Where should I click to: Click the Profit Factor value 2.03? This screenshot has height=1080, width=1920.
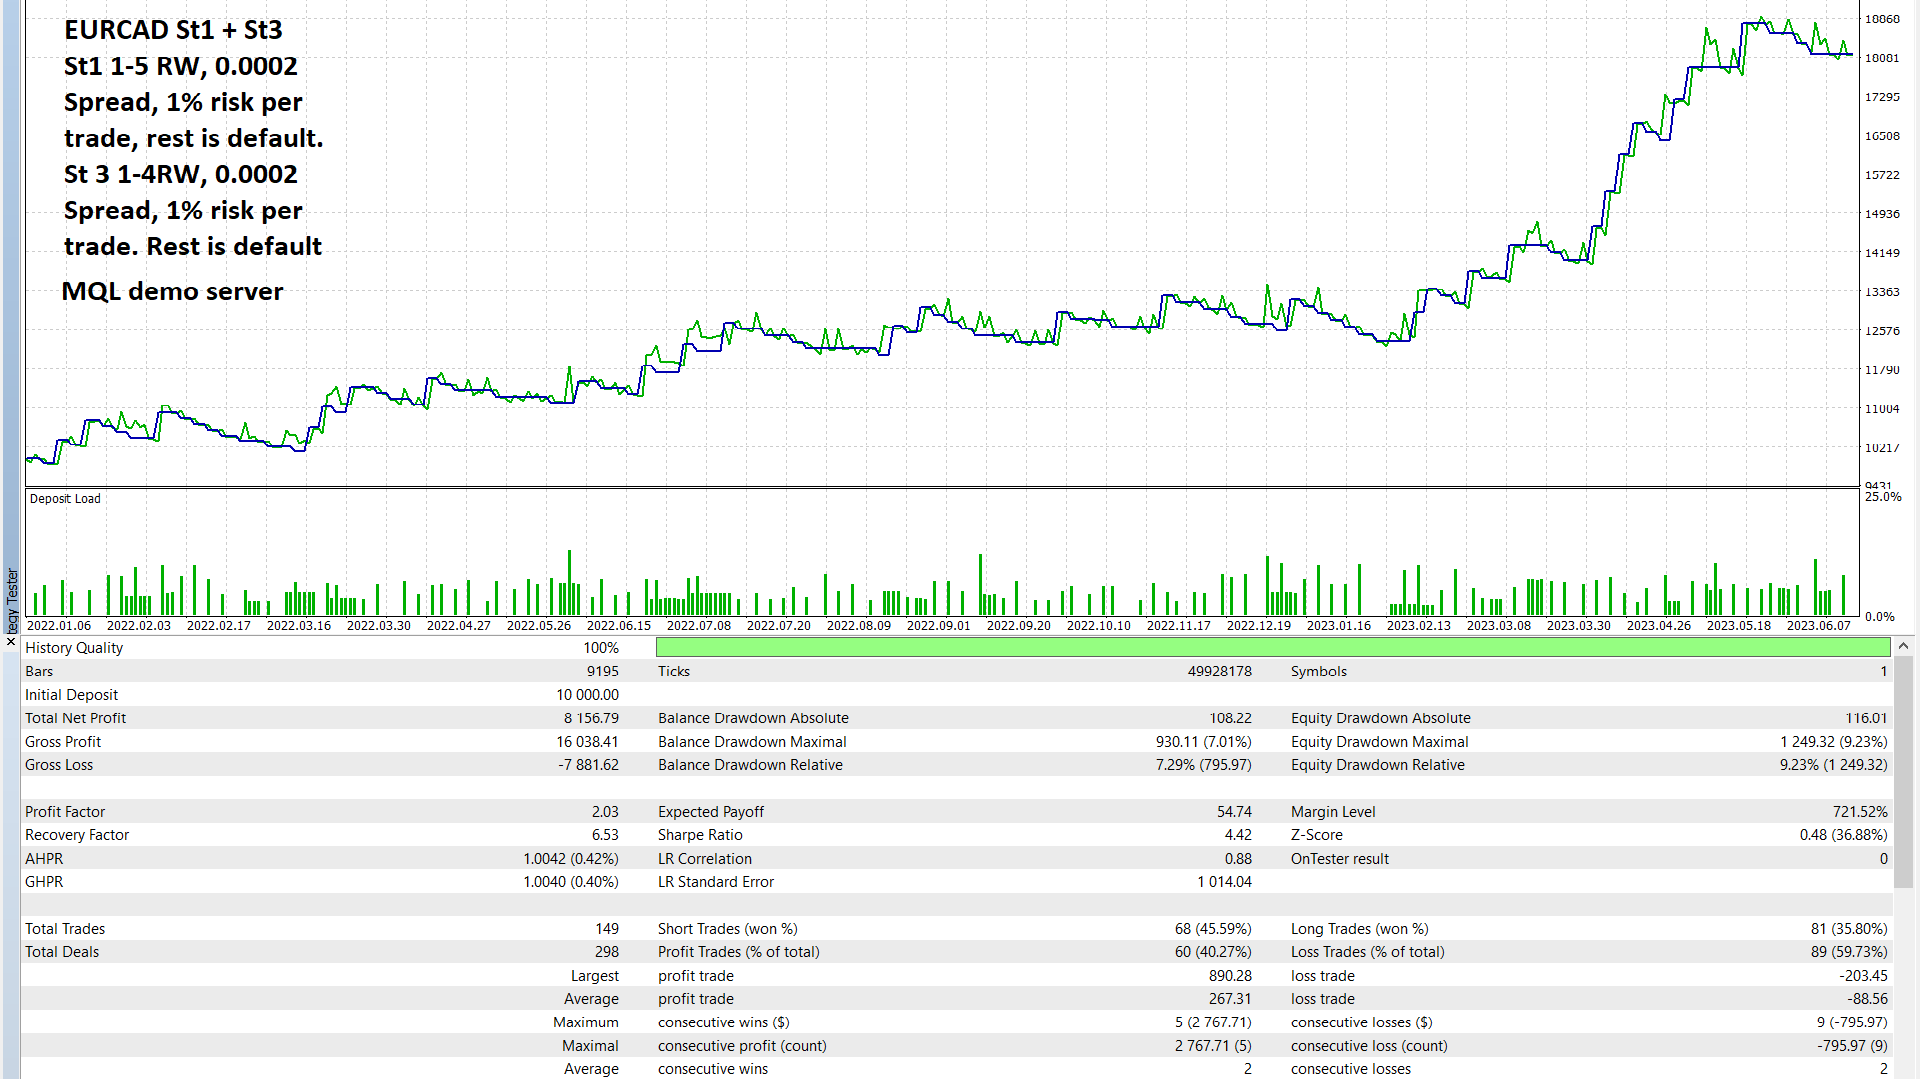604,812
